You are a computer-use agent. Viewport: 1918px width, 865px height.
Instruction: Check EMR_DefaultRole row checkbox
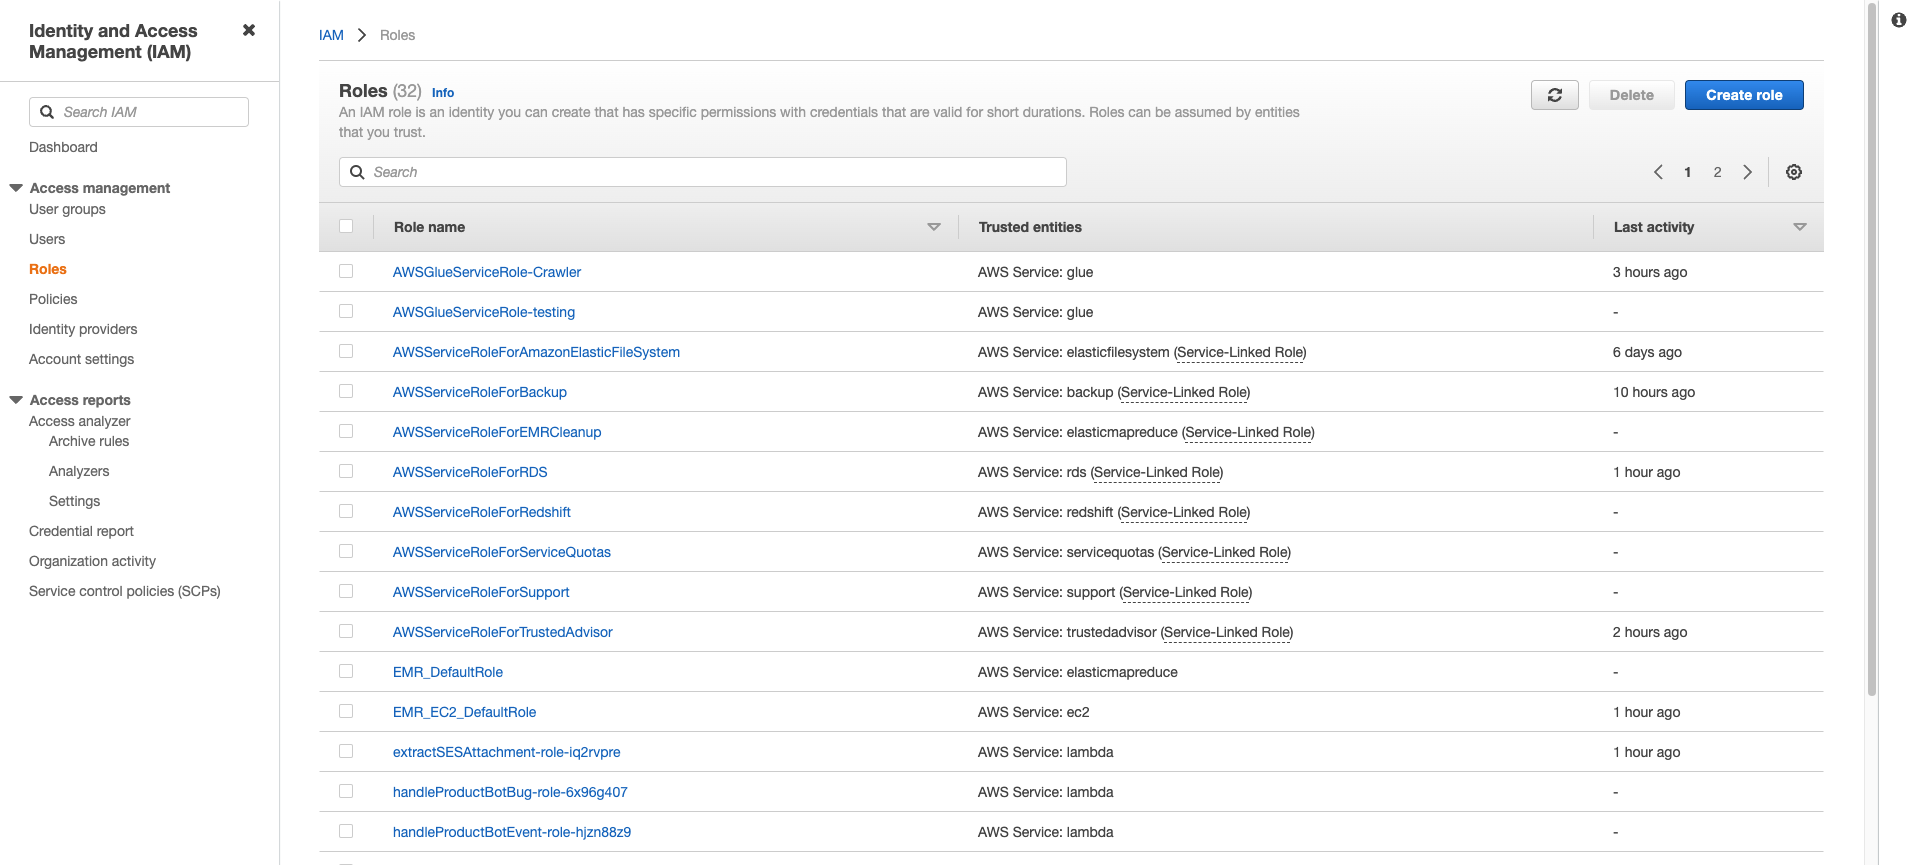click(x=346, y=671)
